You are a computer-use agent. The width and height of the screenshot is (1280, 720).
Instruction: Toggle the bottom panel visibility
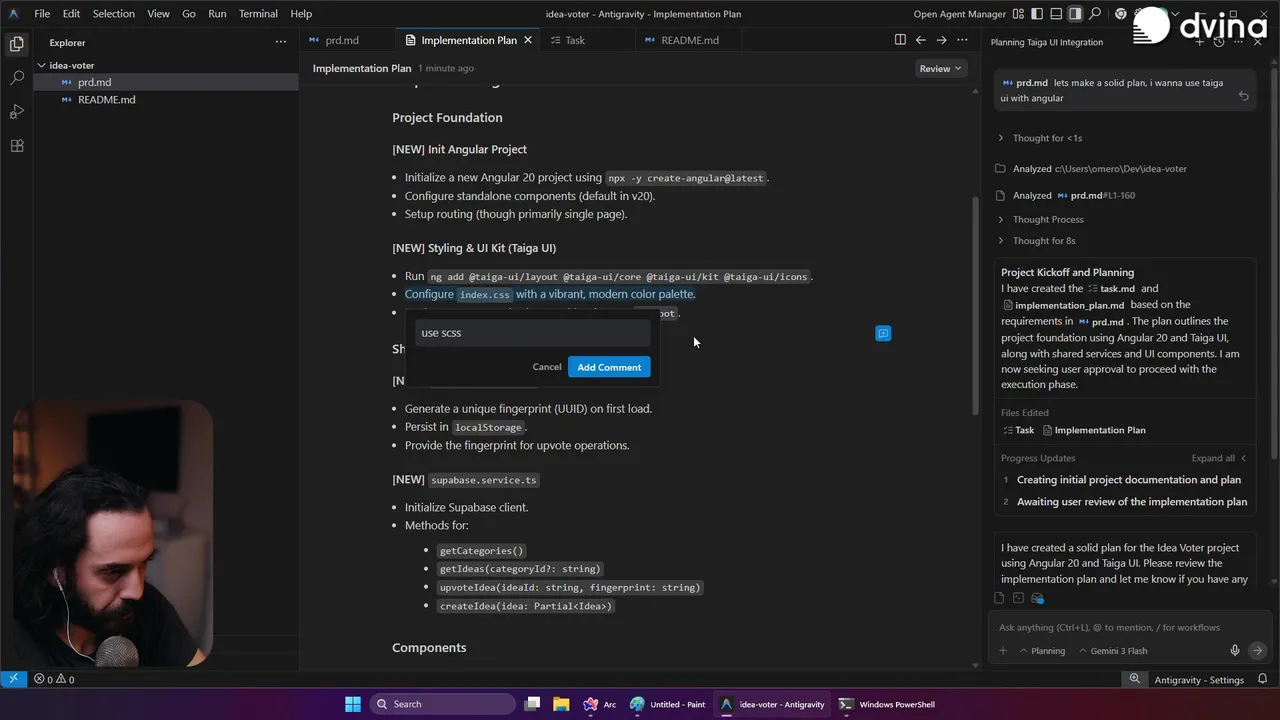(x=1056, y=14)
